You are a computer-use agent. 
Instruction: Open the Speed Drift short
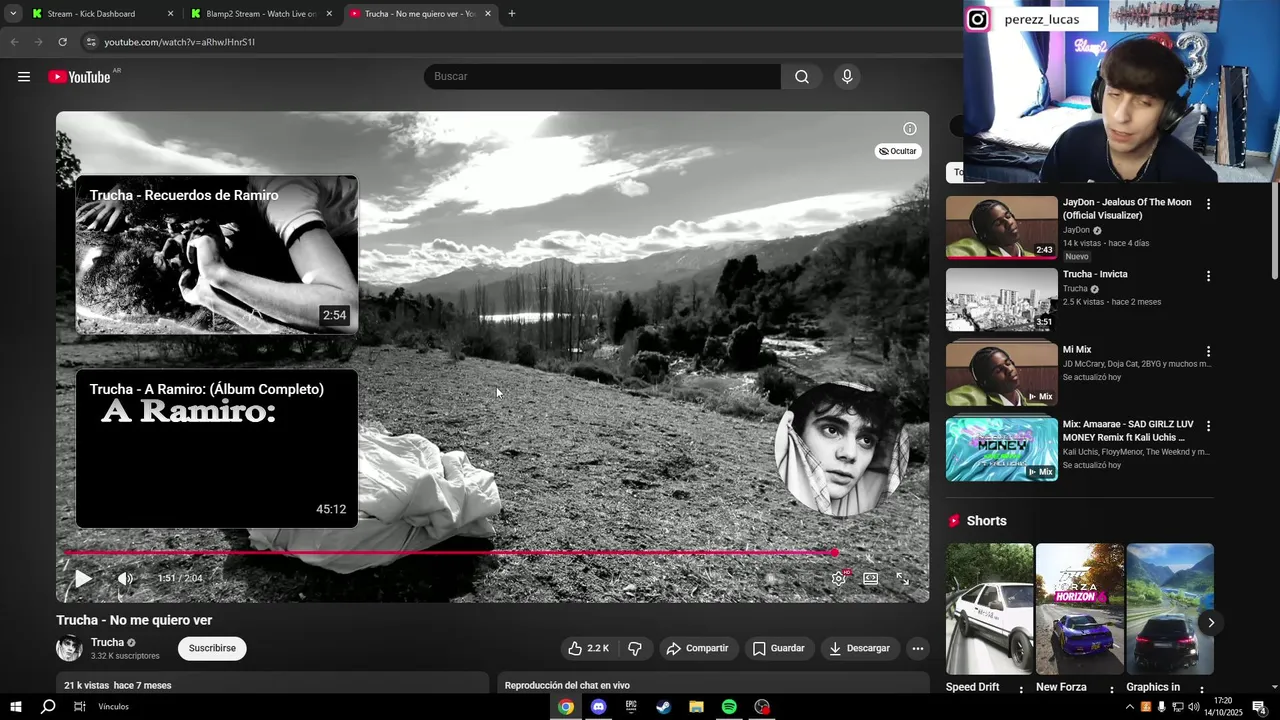[989, 609]
